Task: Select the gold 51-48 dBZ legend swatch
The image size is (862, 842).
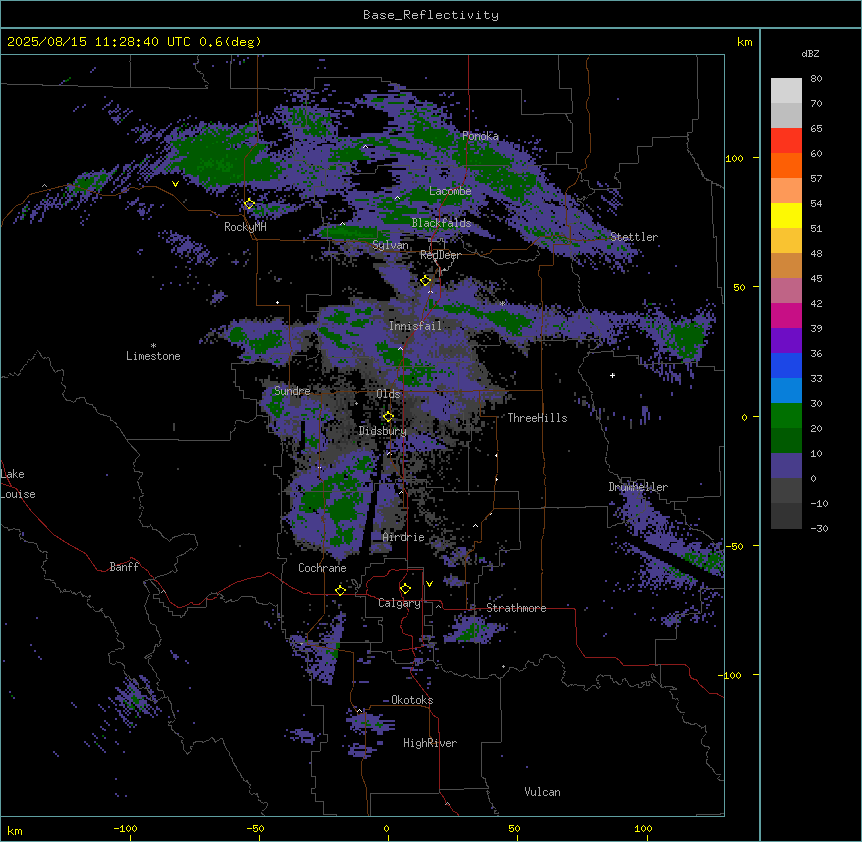Action: coord(786,241)
